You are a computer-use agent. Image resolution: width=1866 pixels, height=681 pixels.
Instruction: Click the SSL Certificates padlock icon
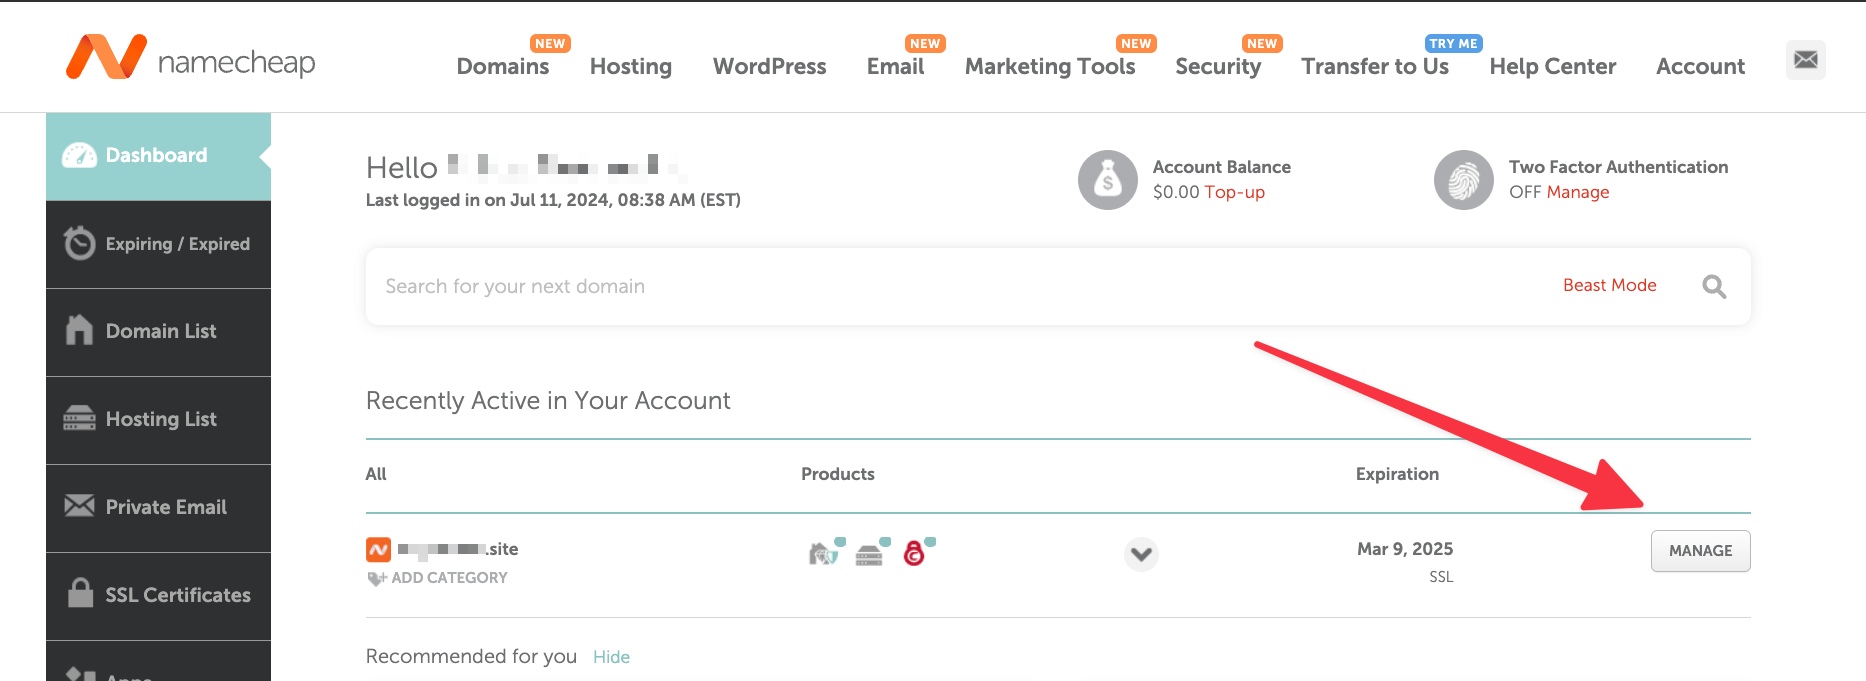tap(80, 593)
